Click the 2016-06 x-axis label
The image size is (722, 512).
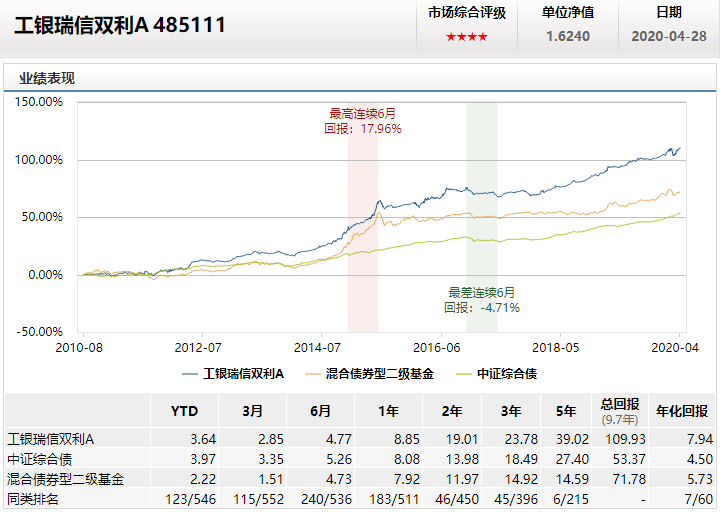coord(437,348)
